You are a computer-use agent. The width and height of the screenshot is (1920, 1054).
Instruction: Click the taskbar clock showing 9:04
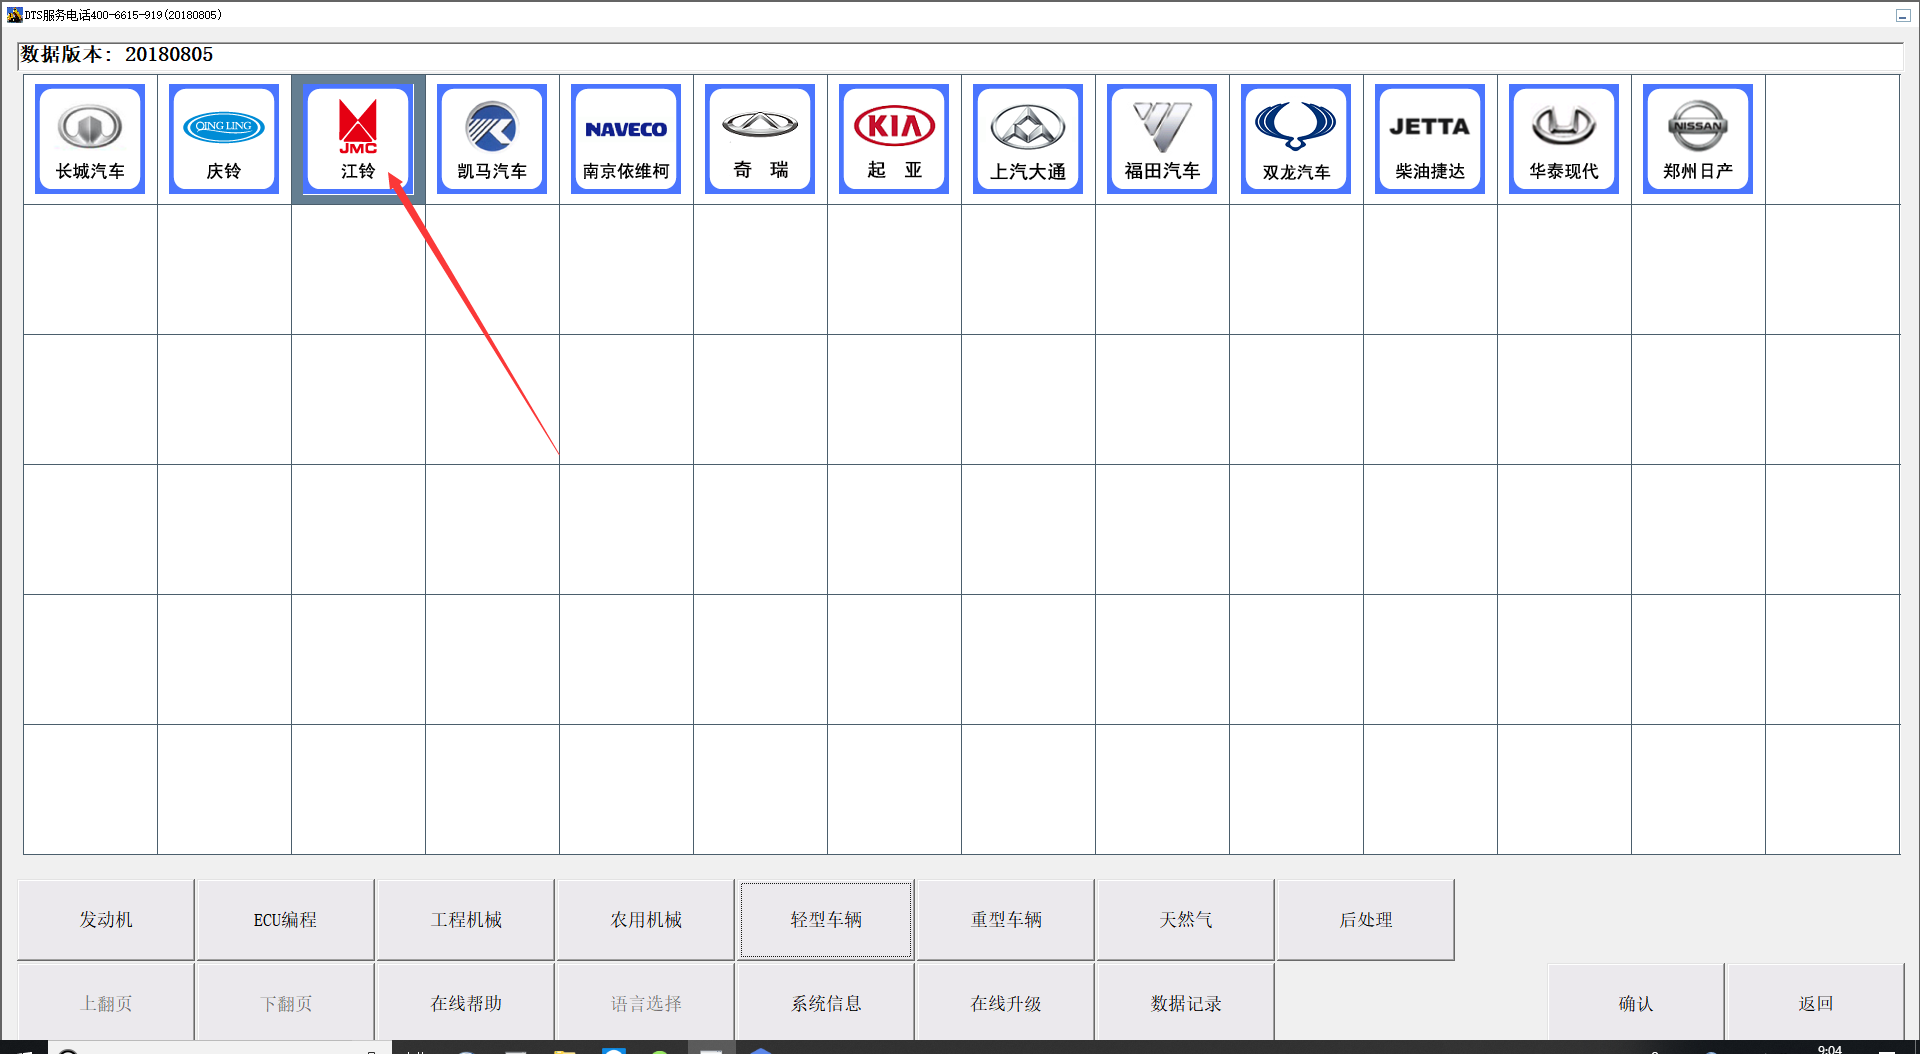click(1830, 1048)
